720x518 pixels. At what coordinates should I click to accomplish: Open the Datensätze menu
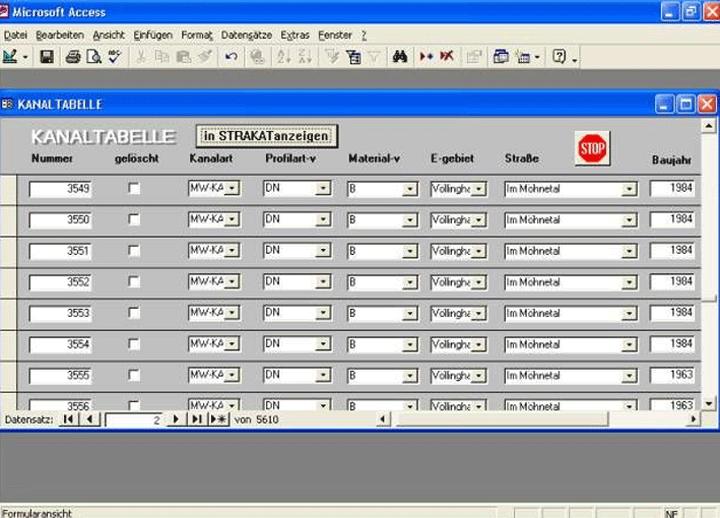click(247, 35)
